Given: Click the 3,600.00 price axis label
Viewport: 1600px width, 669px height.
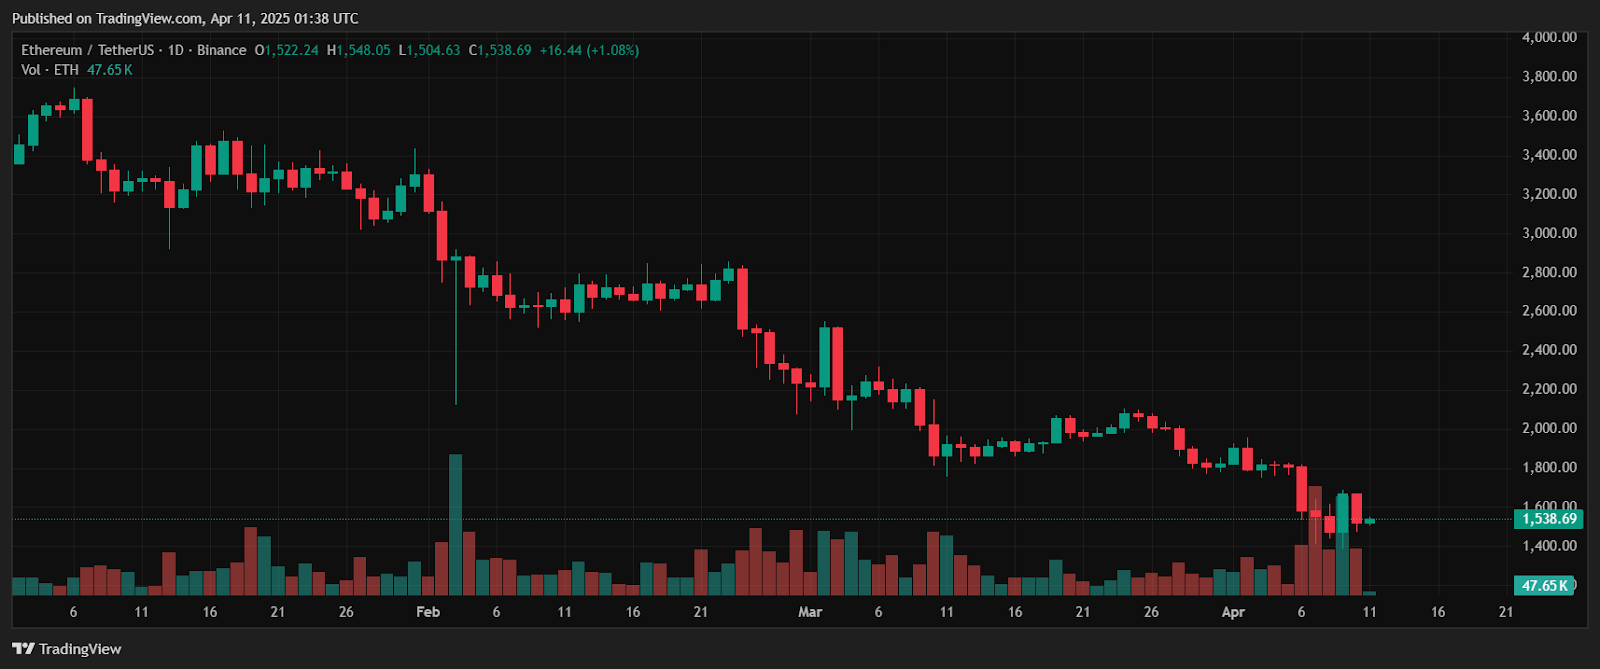Looking at the screenshot, I should (1549, 115).
